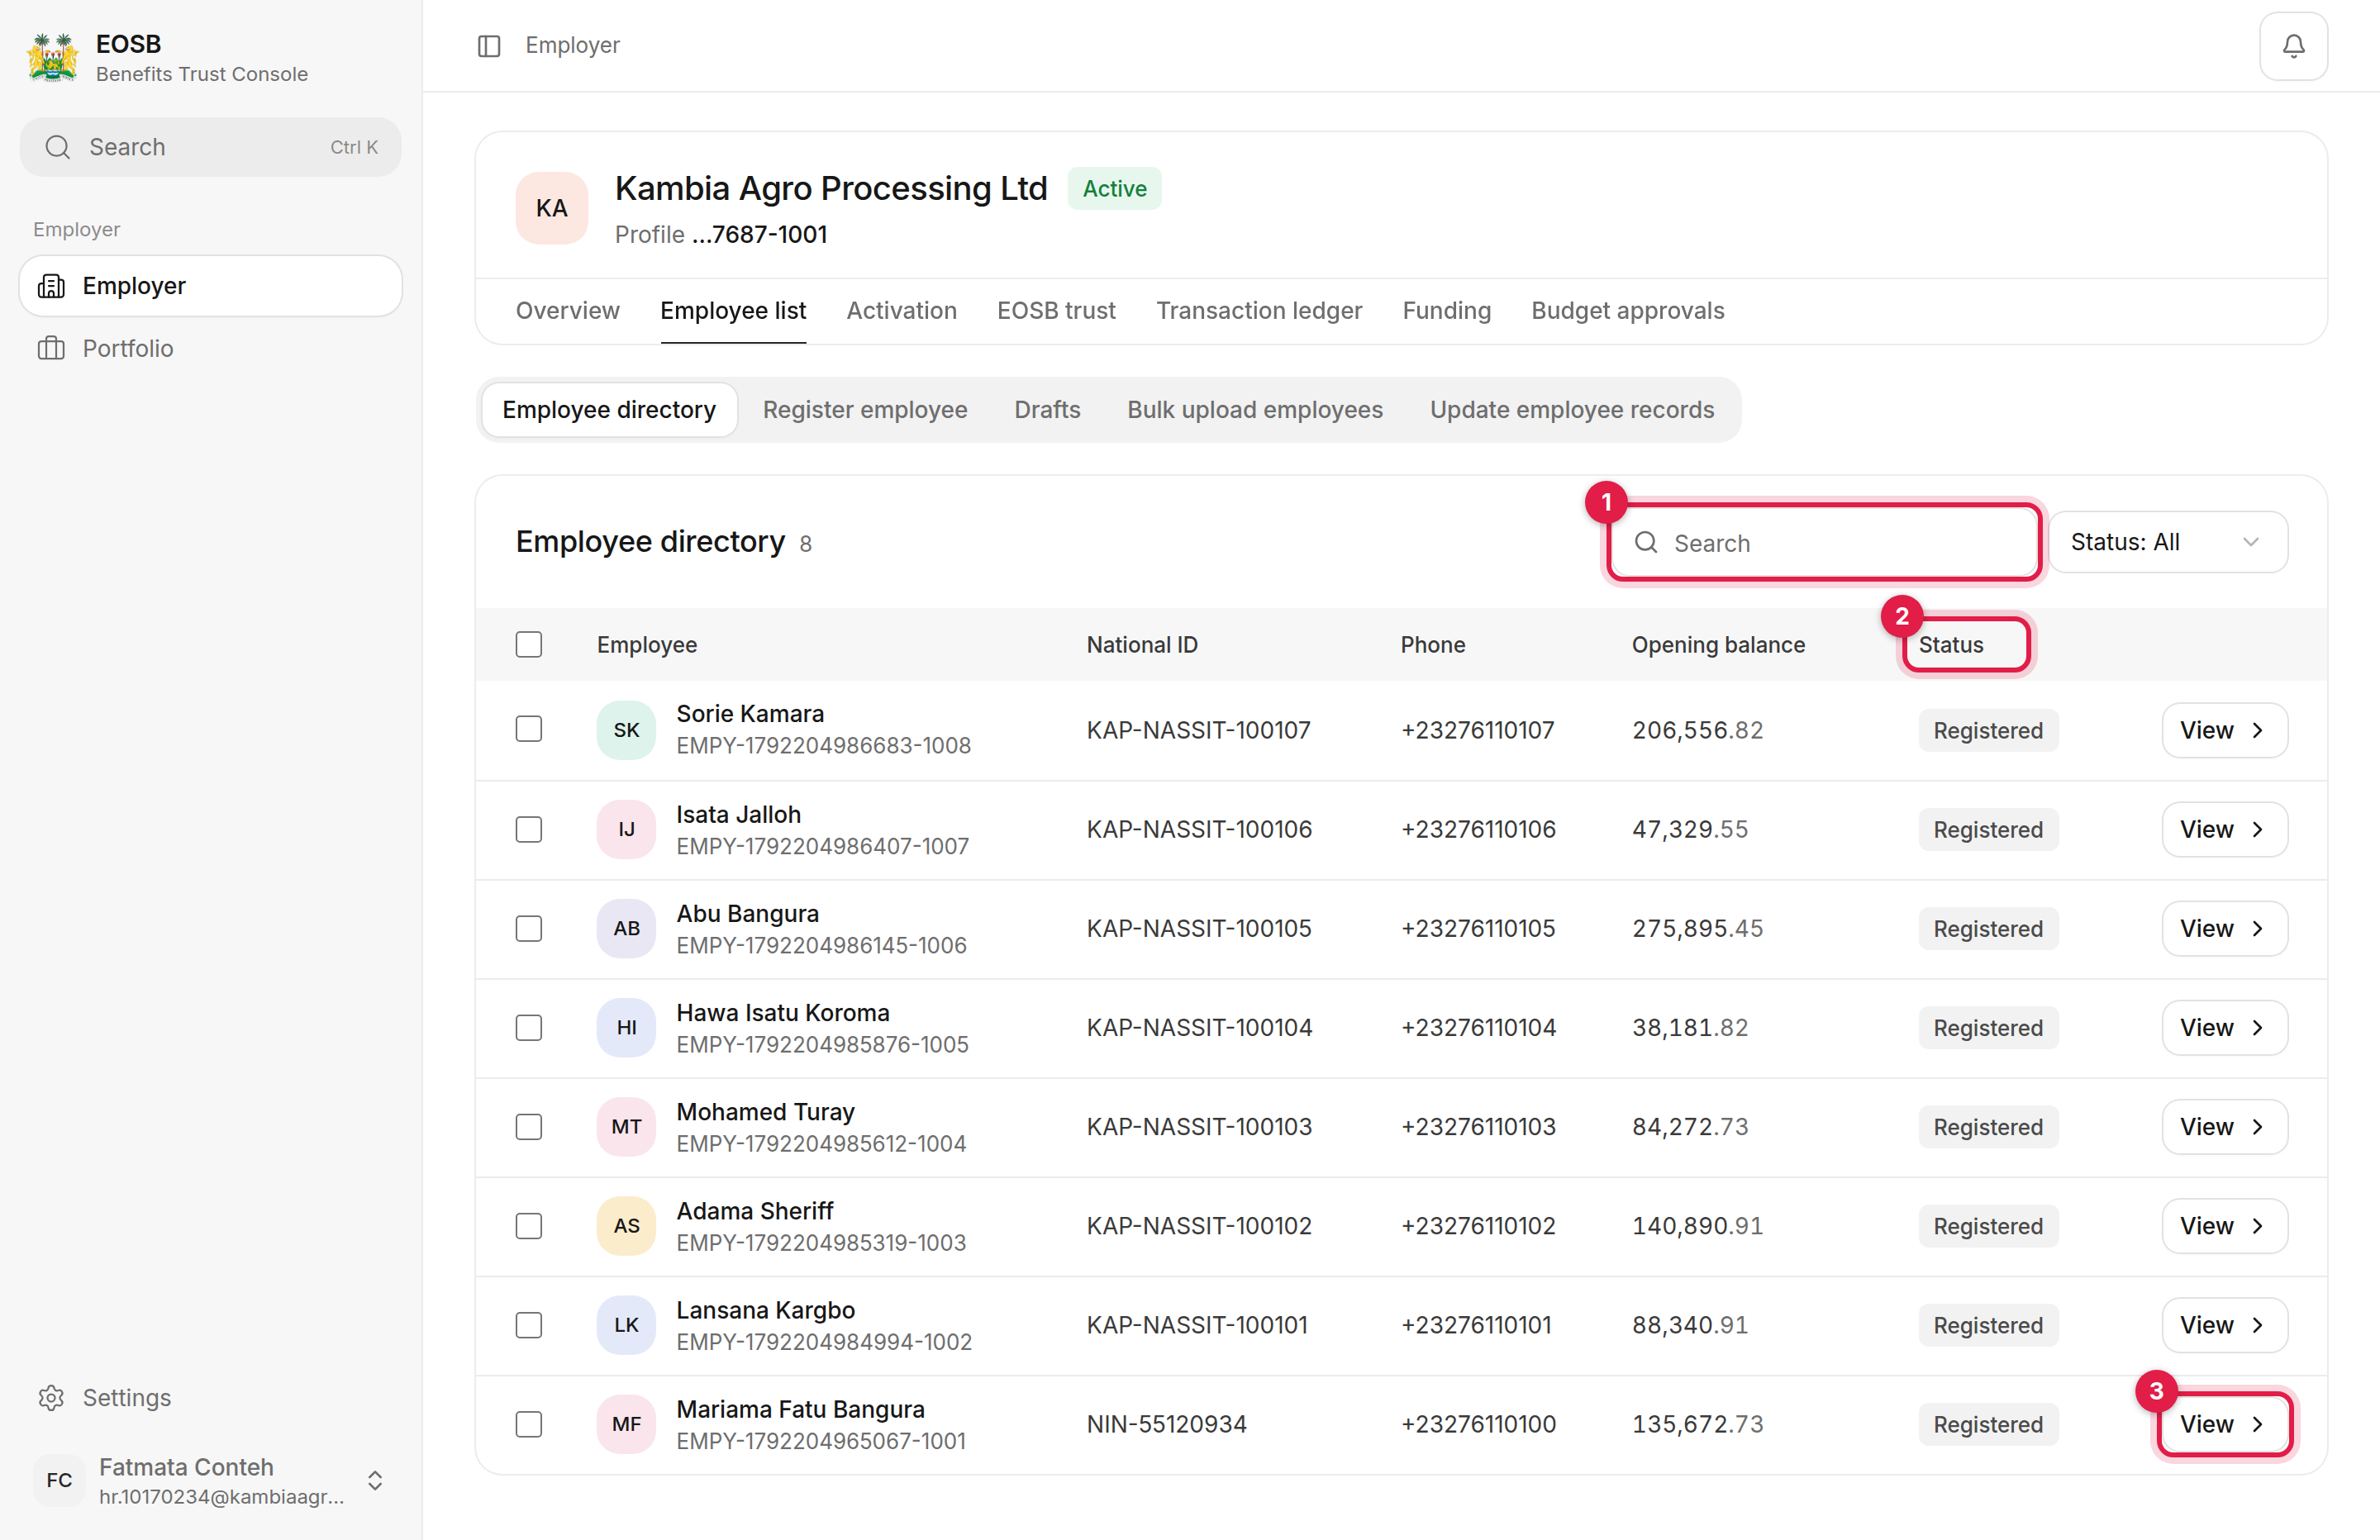Click the AS avatar for Adama Sheriff
This screenshot has width=2380, height=1540.
pos(626,1225)
